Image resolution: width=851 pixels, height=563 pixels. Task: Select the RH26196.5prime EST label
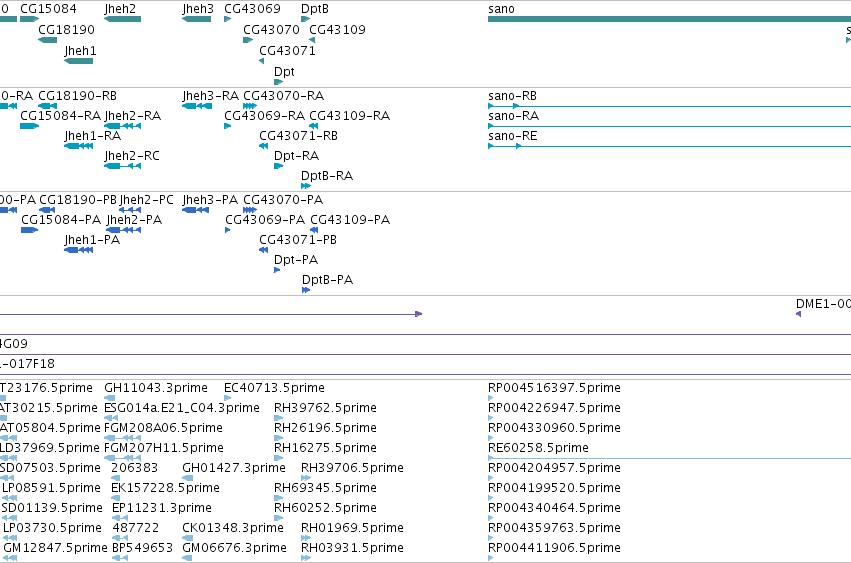(325, 428)
